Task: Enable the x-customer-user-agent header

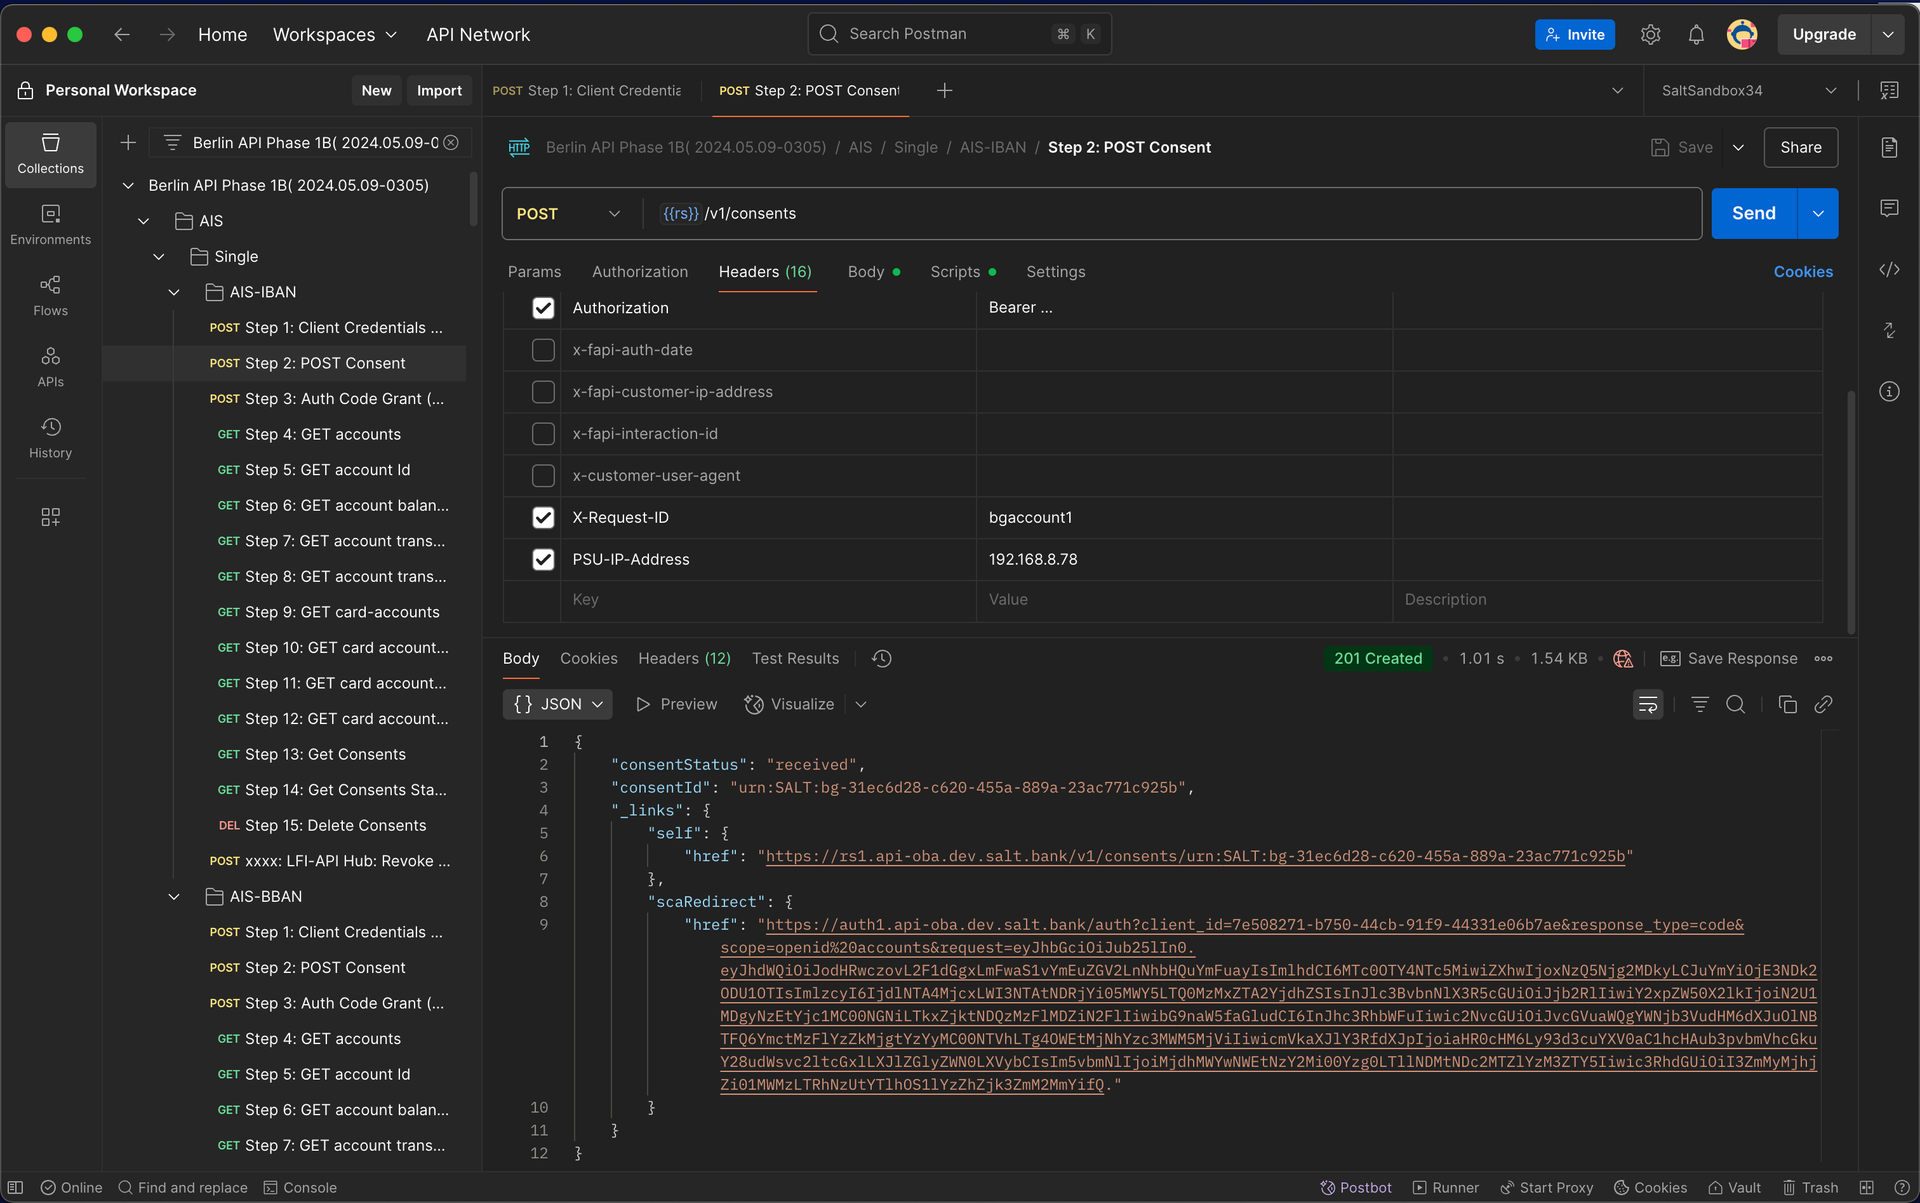Action: click(x=543, y=476)
